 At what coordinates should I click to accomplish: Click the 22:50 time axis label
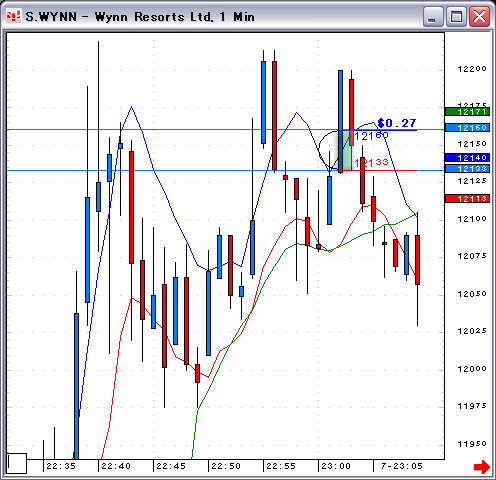(x=226, y=466)
